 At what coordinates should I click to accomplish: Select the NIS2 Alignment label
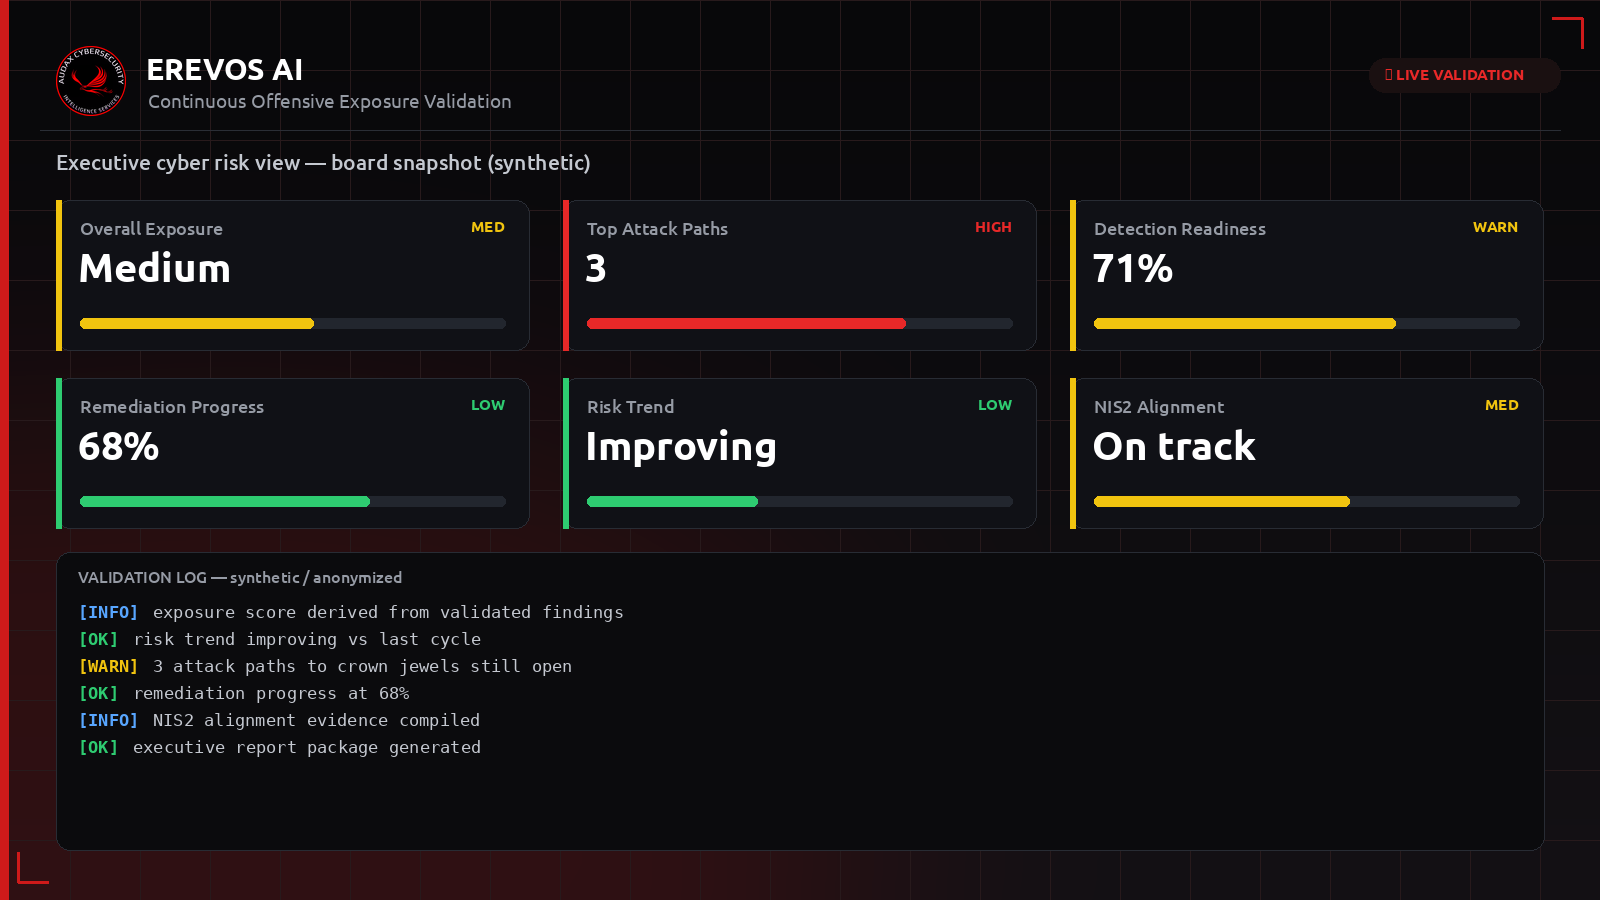click(1159, 407)
